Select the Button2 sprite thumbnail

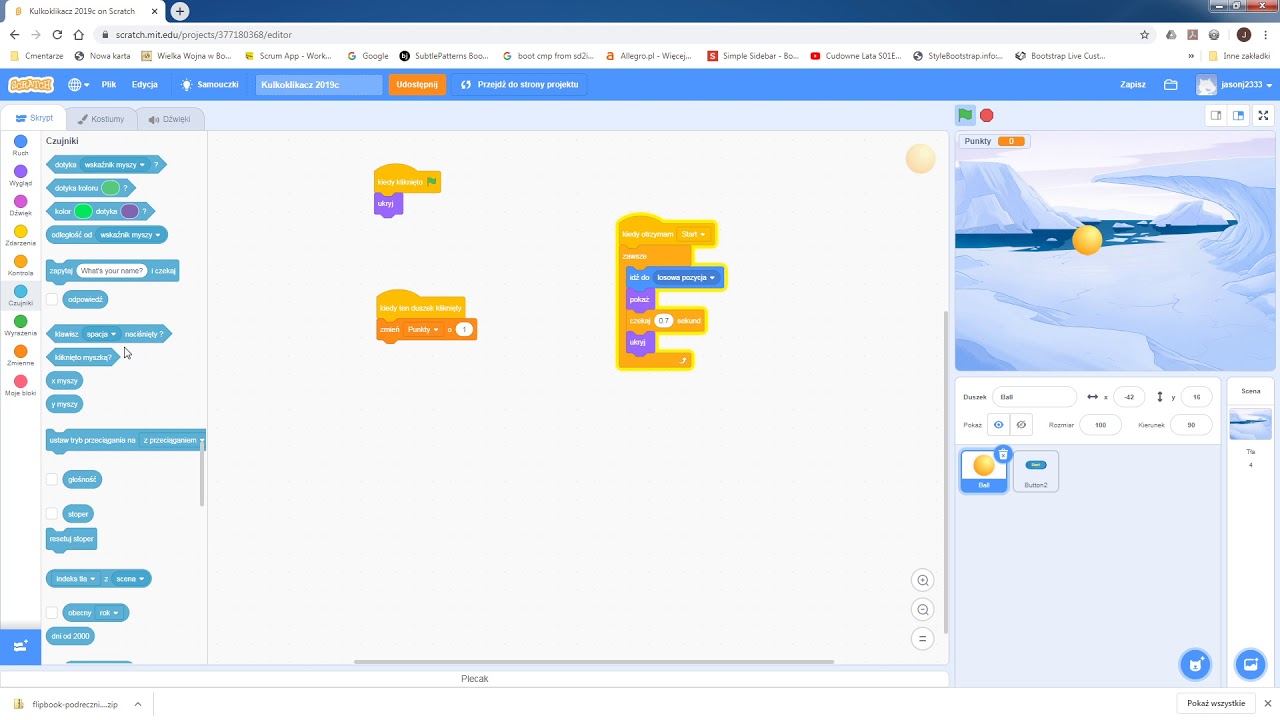tap(1036, 471)
